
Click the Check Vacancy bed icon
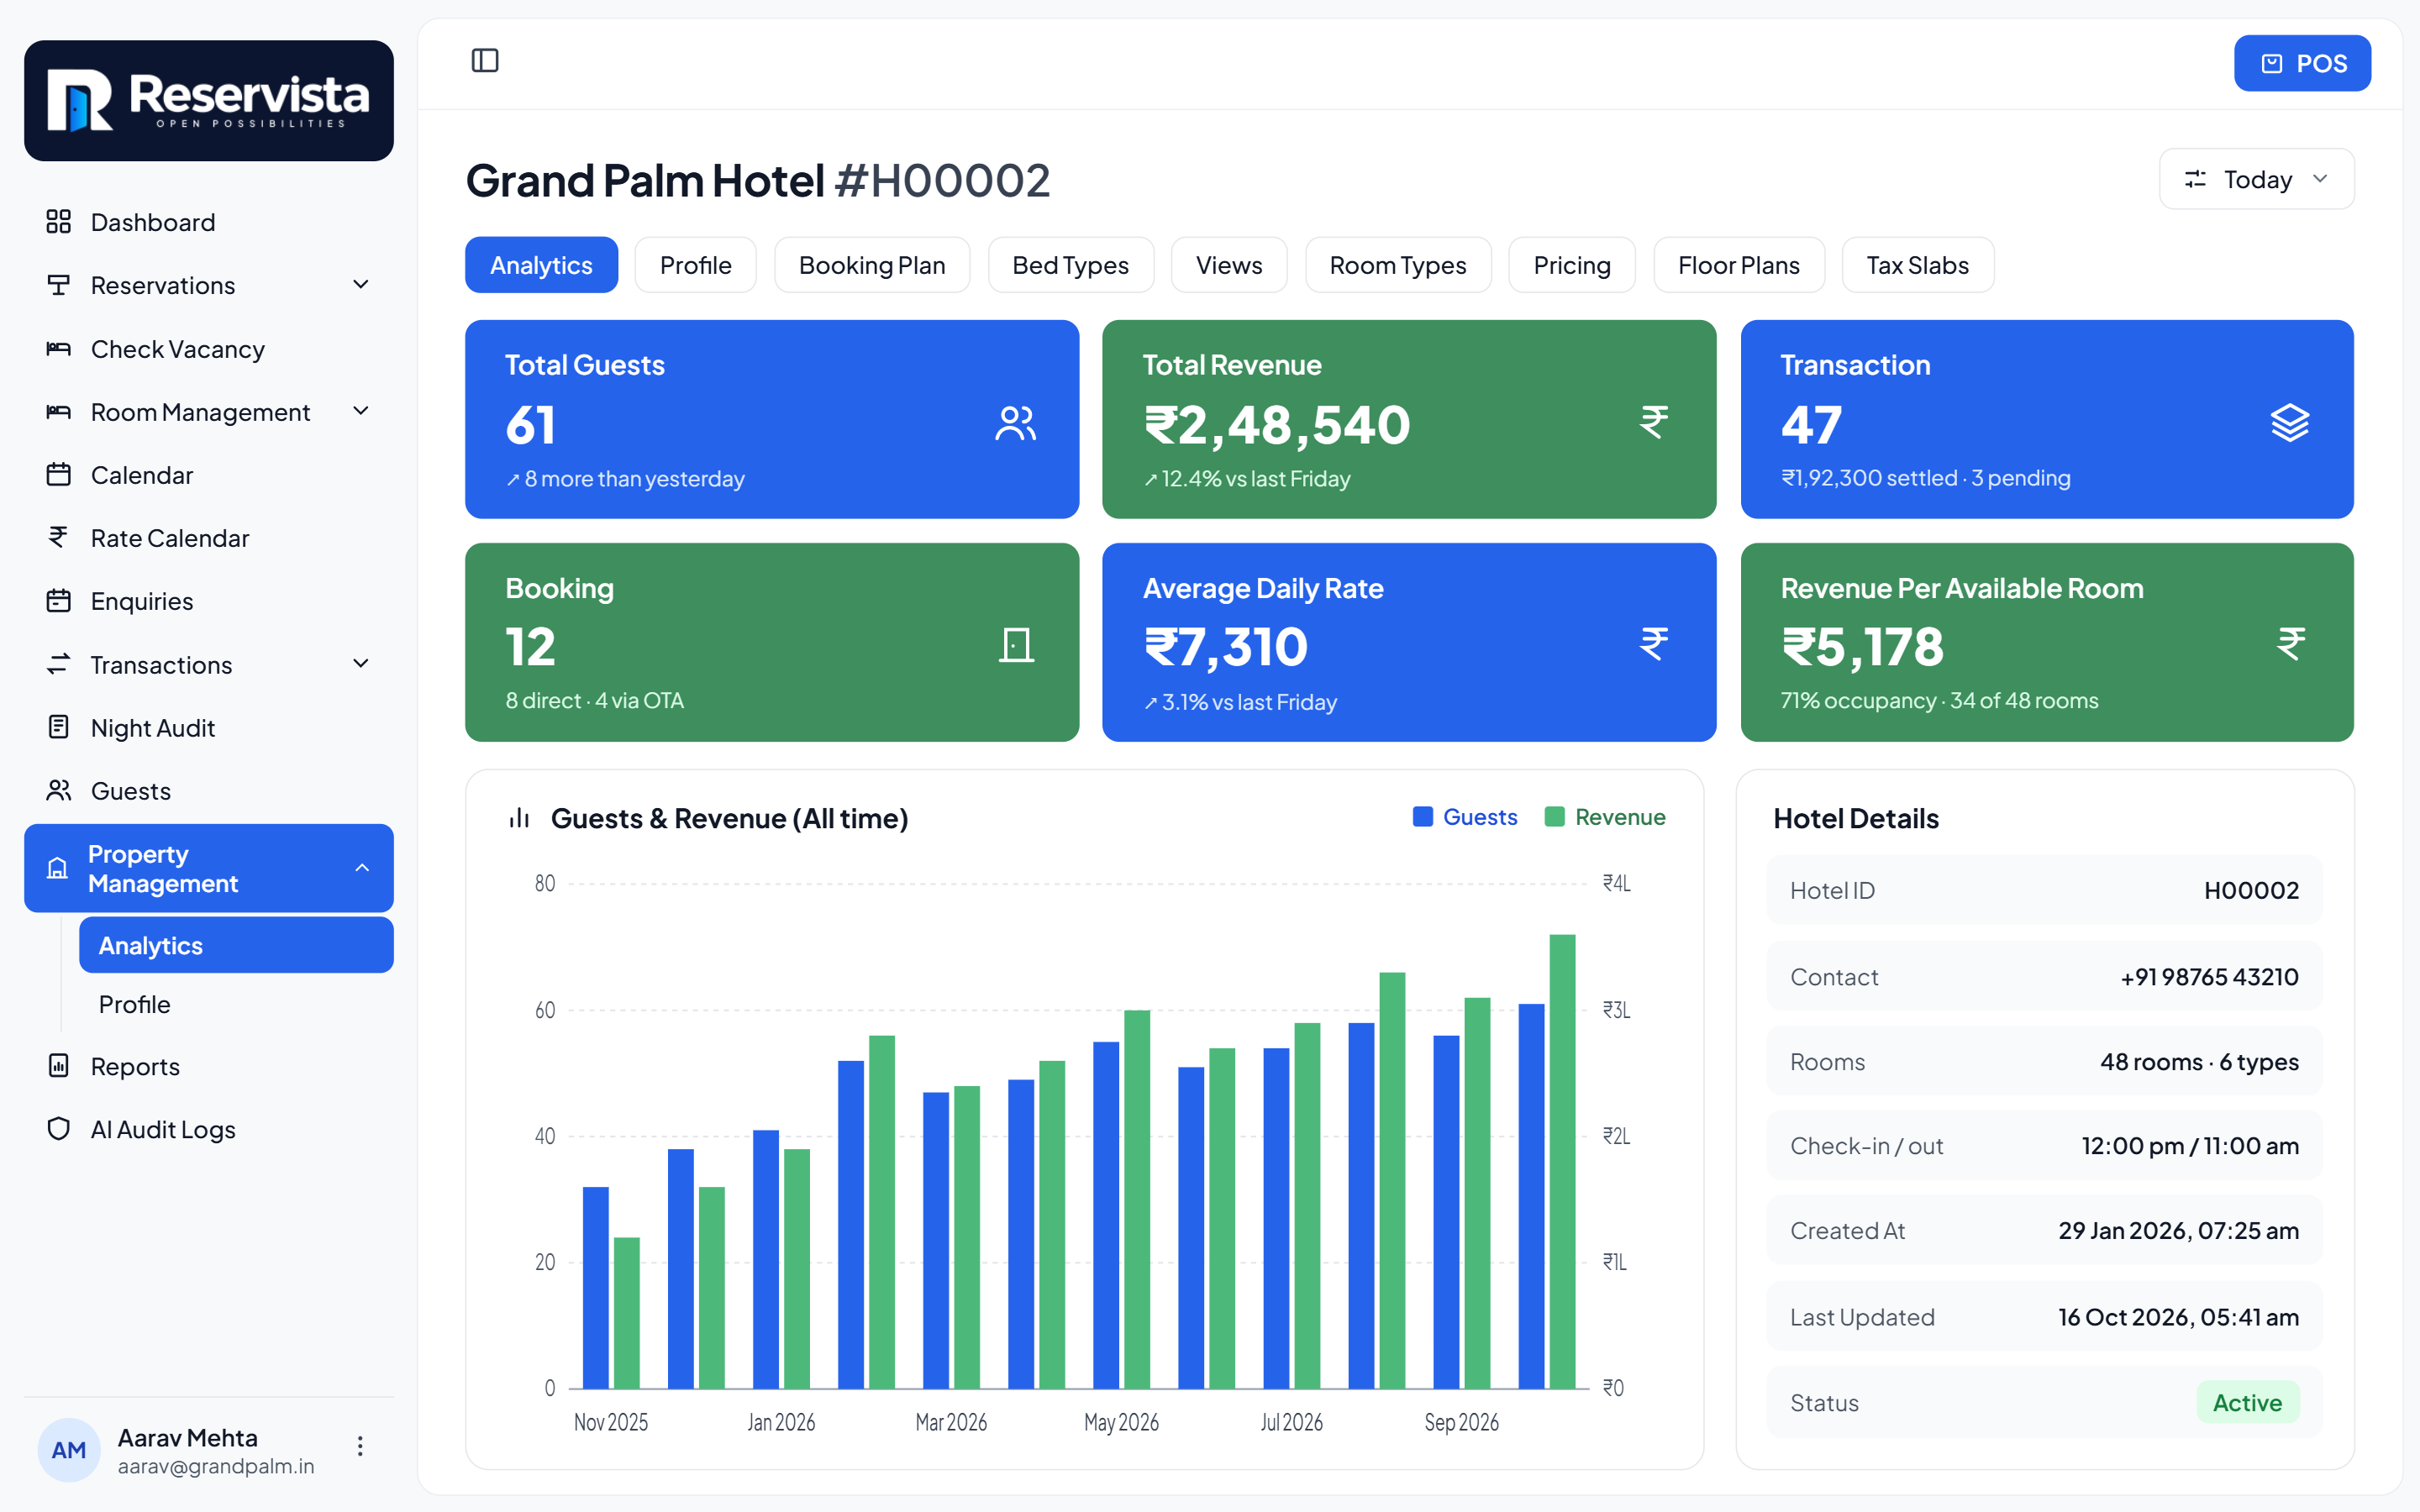tap(59, 349)
